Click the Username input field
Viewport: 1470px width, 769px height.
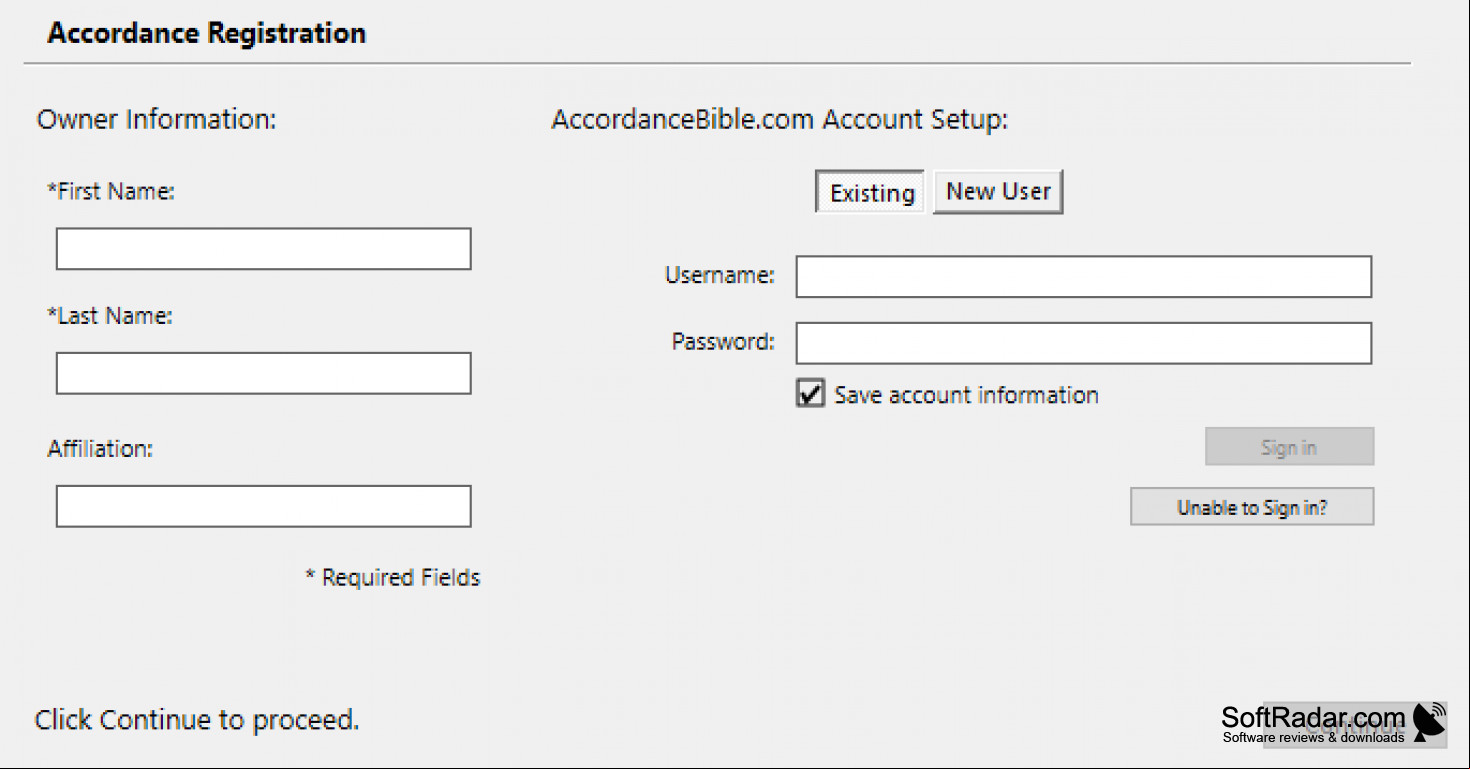coord(1083,277)
